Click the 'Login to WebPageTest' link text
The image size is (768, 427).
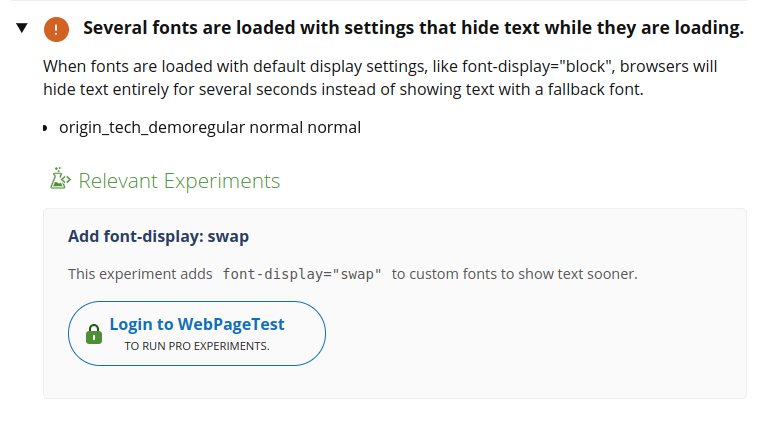tap(197, 324)
